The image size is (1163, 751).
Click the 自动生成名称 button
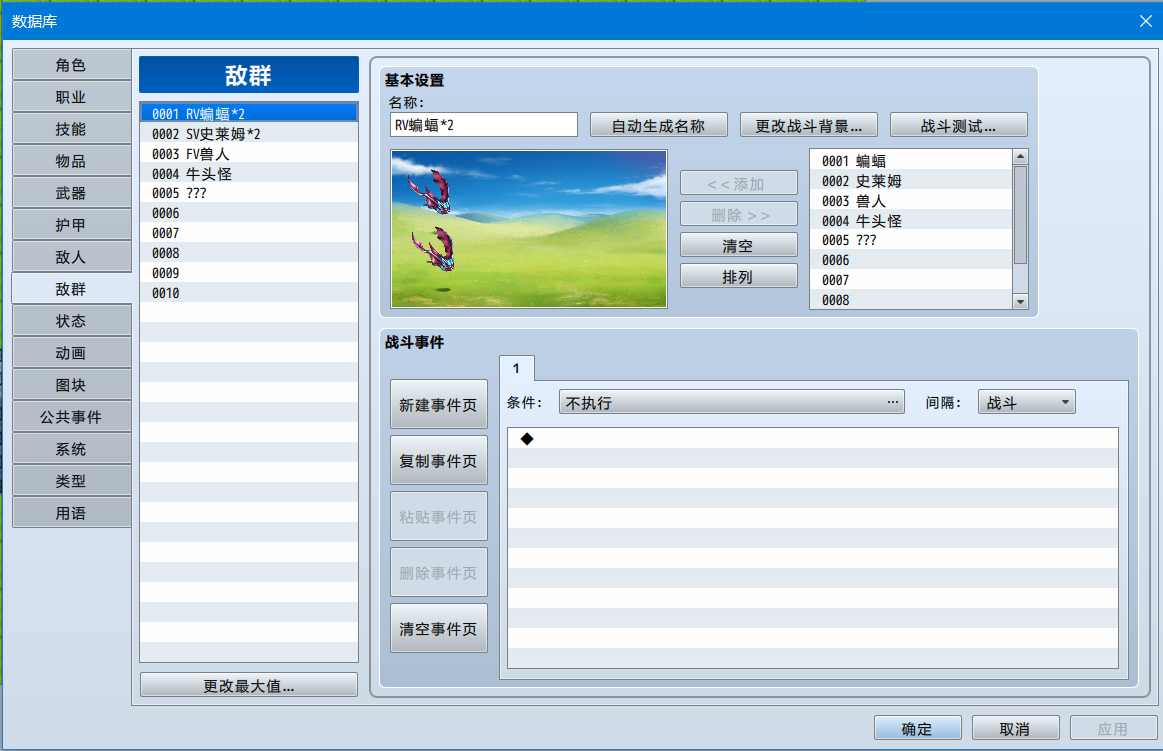659,125
